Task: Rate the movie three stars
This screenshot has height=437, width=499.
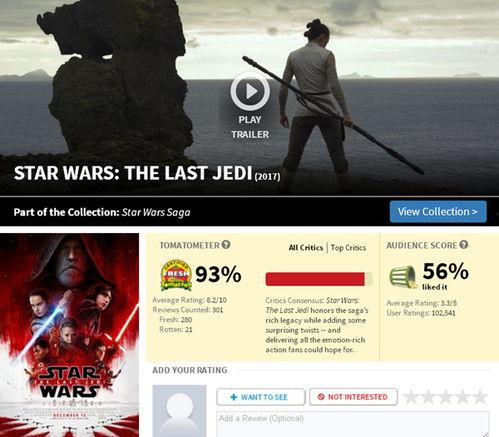Action: pos(446,397)
